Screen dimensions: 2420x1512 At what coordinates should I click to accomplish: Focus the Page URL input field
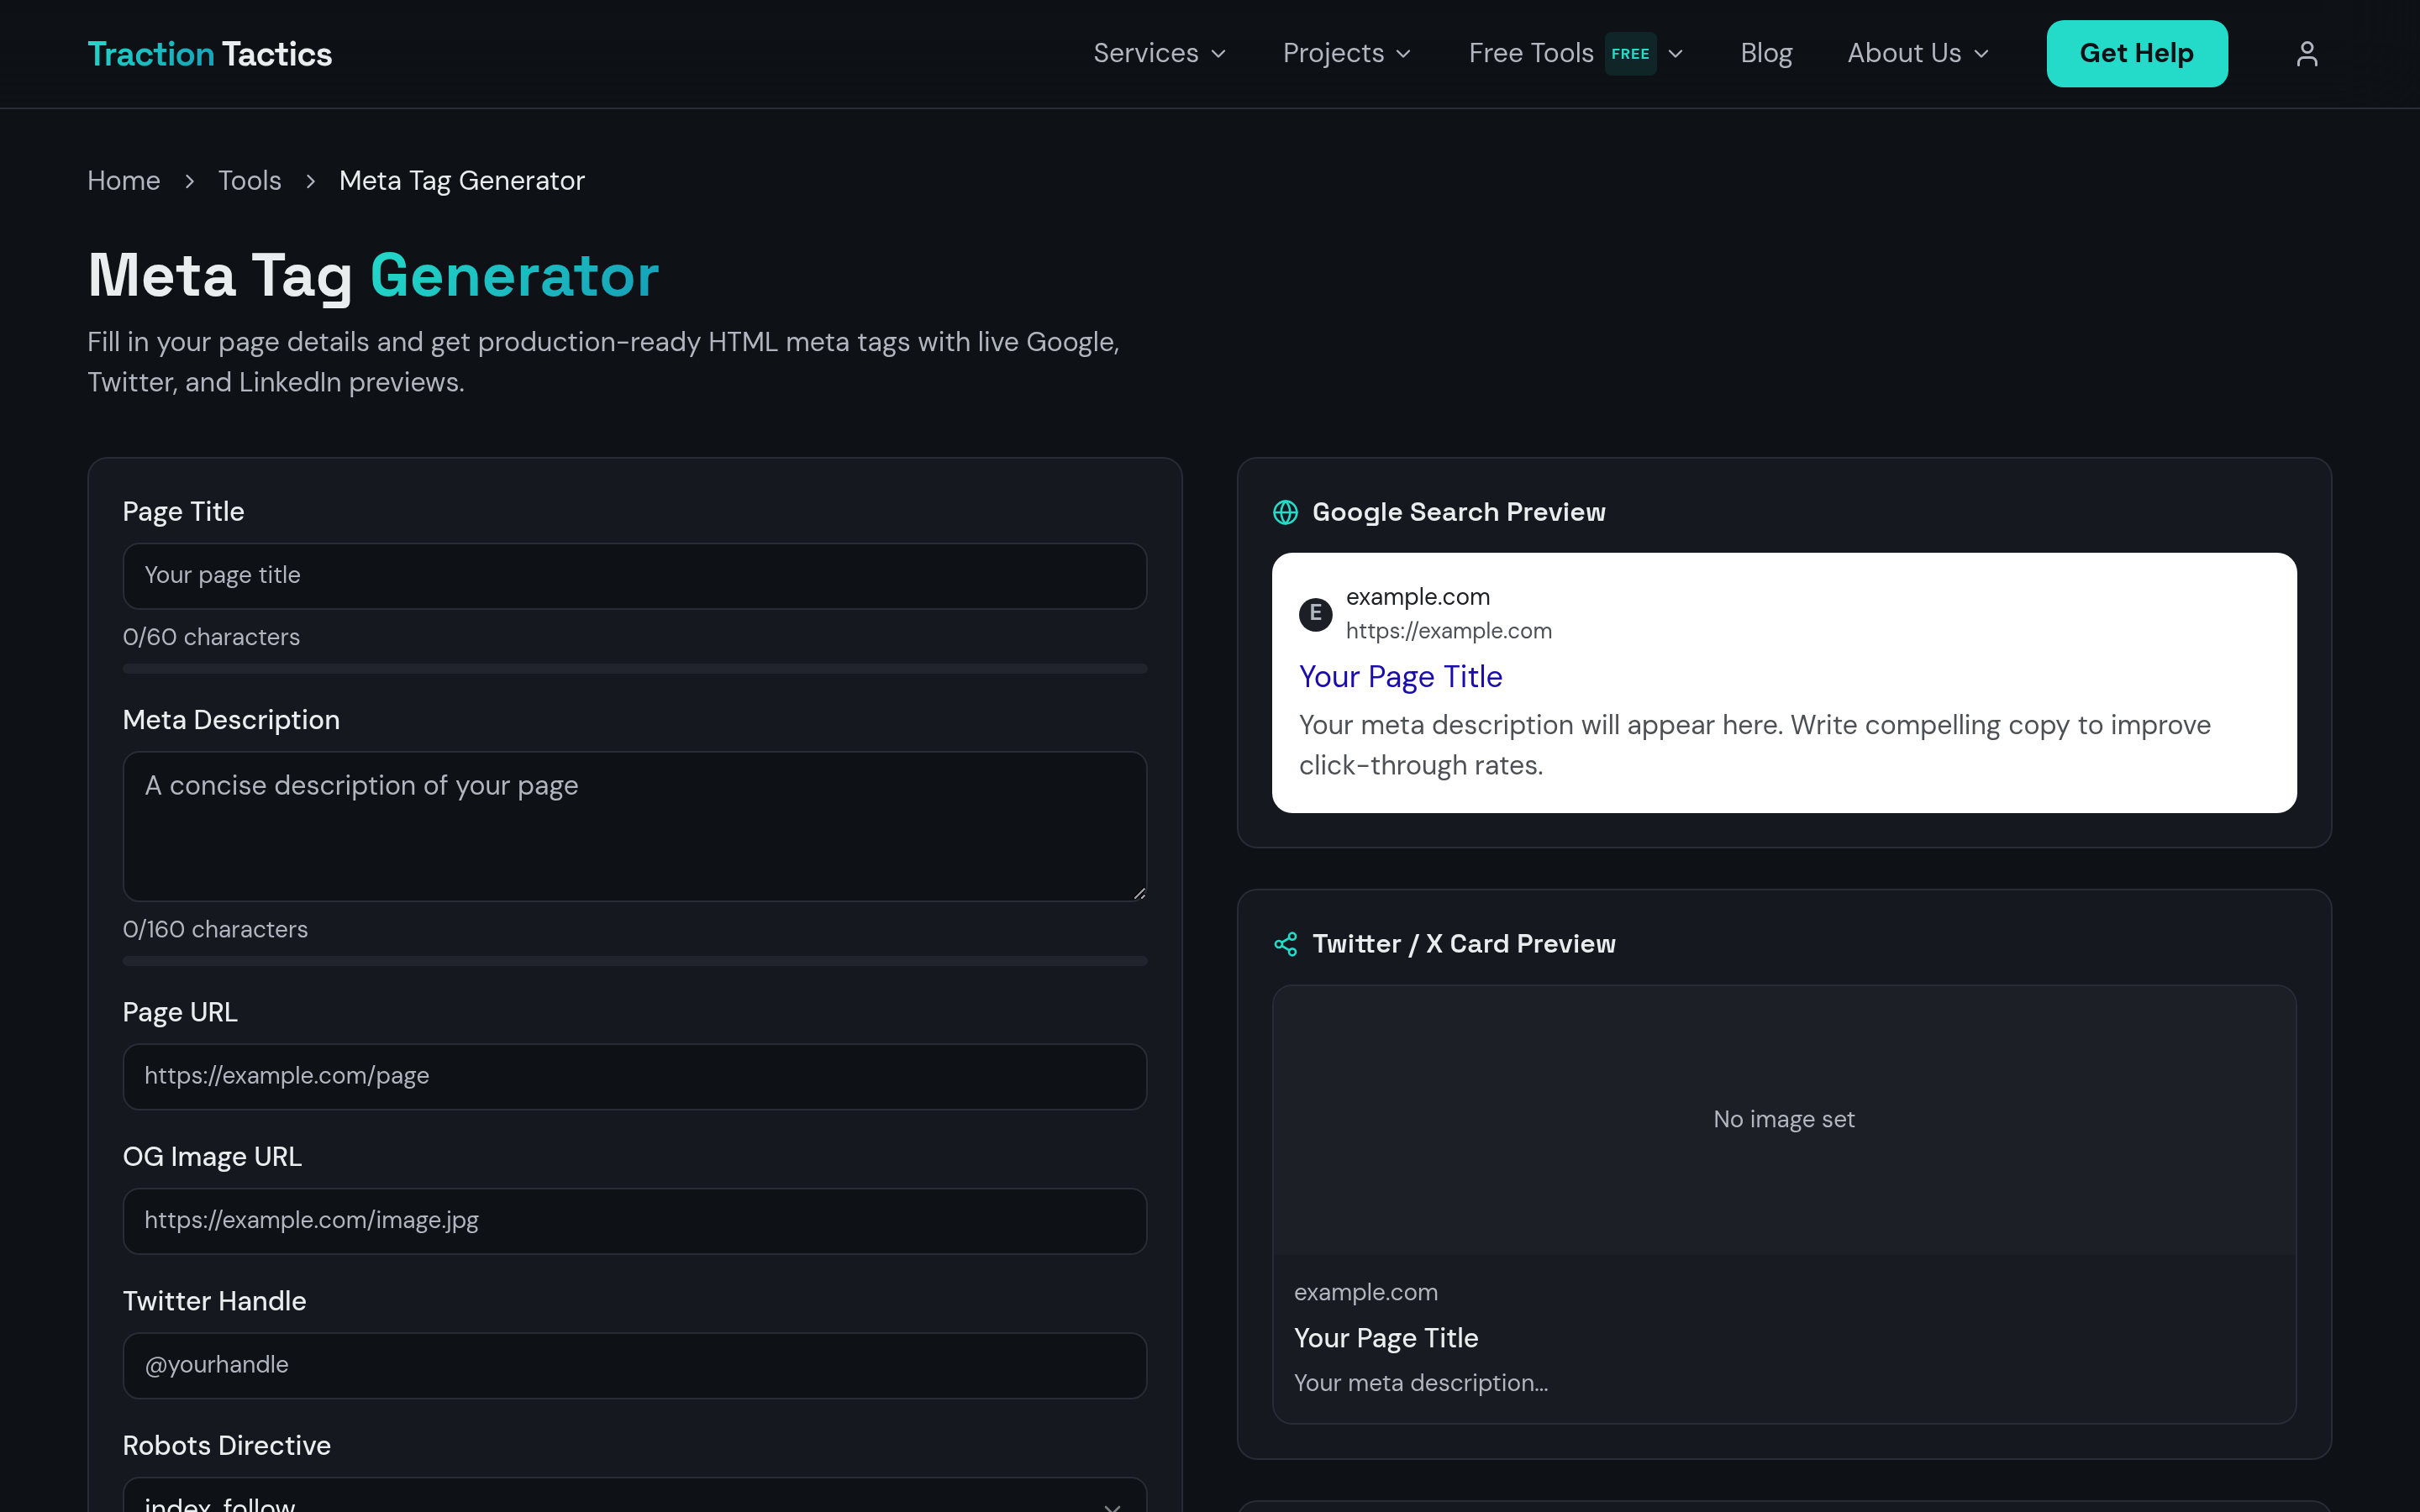pyautogui.click(x=635, y=1077)
